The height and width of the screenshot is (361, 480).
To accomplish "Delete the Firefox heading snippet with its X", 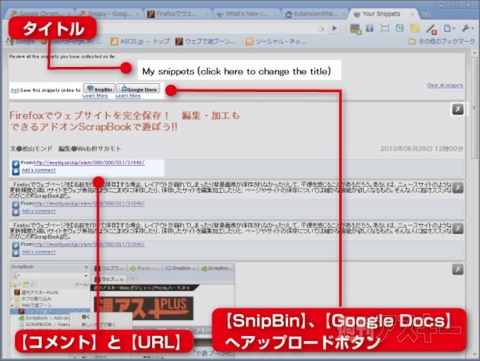I will (x=458, y=109).
